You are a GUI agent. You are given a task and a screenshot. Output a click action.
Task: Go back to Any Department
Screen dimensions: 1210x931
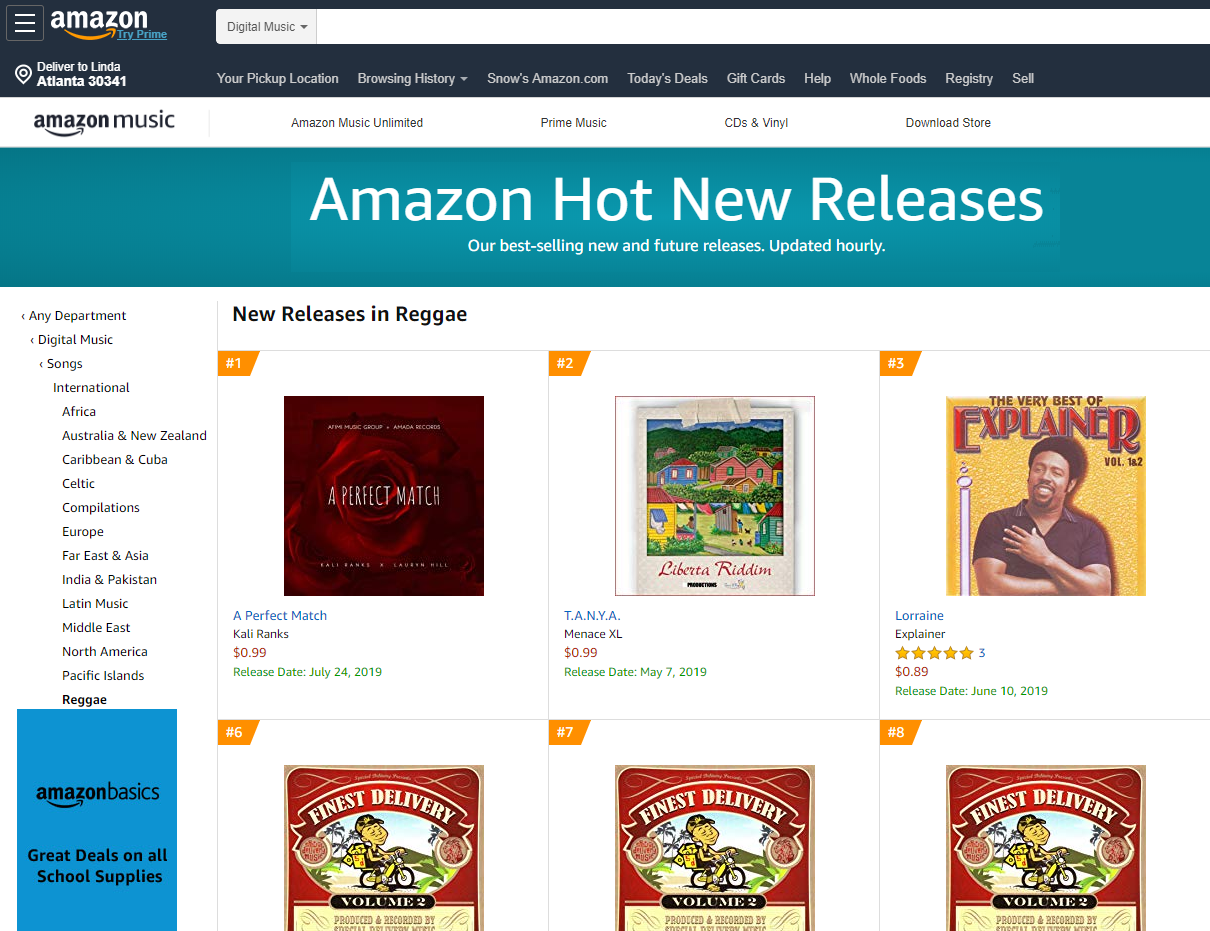coord(74,316)
